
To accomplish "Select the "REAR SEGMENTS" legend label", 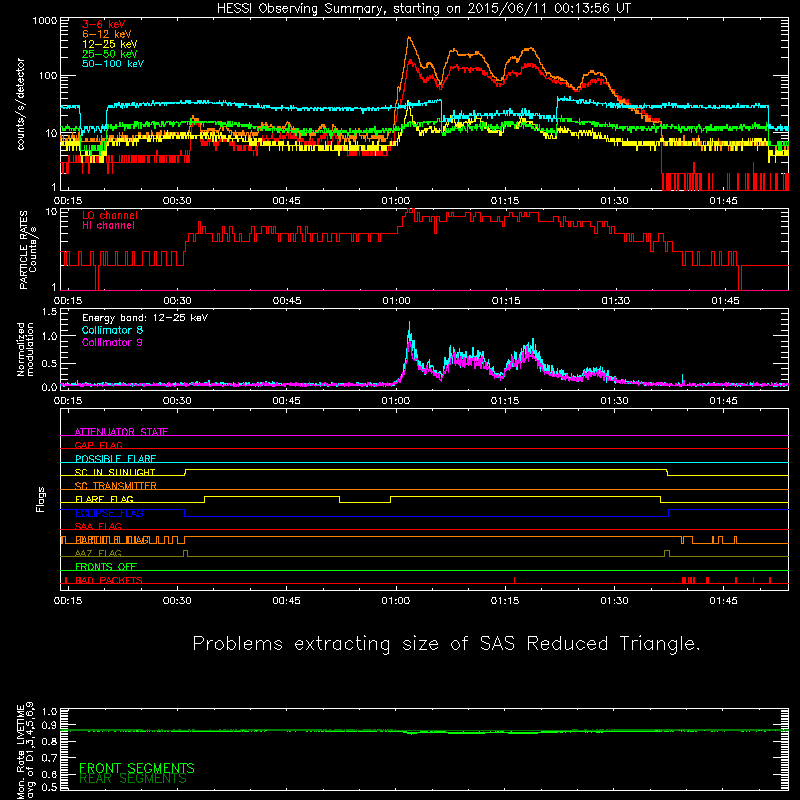I will pos(133,779).
